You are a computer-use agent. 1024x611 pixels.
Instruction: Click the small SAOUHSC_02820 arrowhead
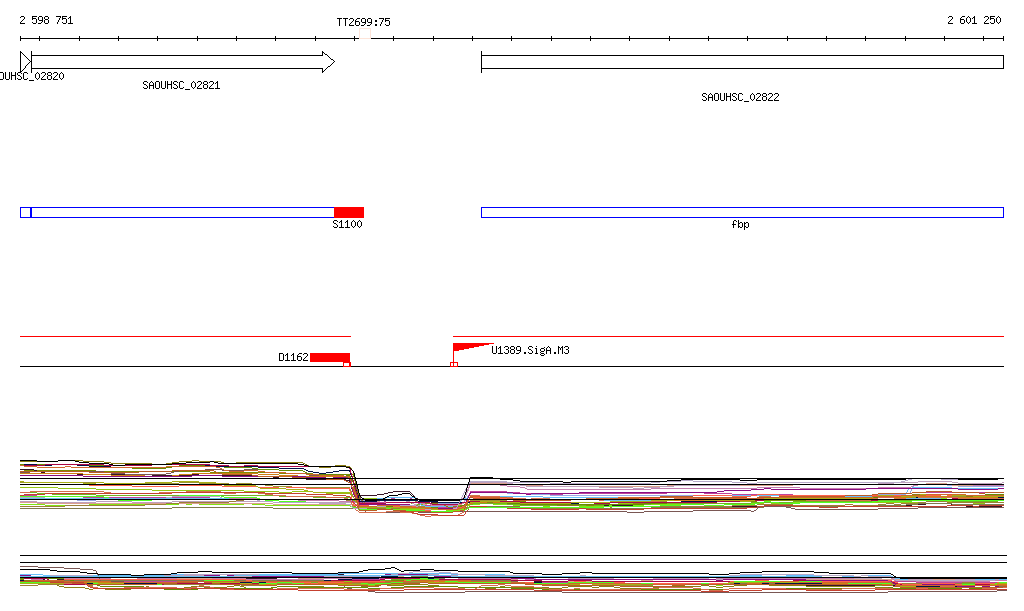[25, 62]
